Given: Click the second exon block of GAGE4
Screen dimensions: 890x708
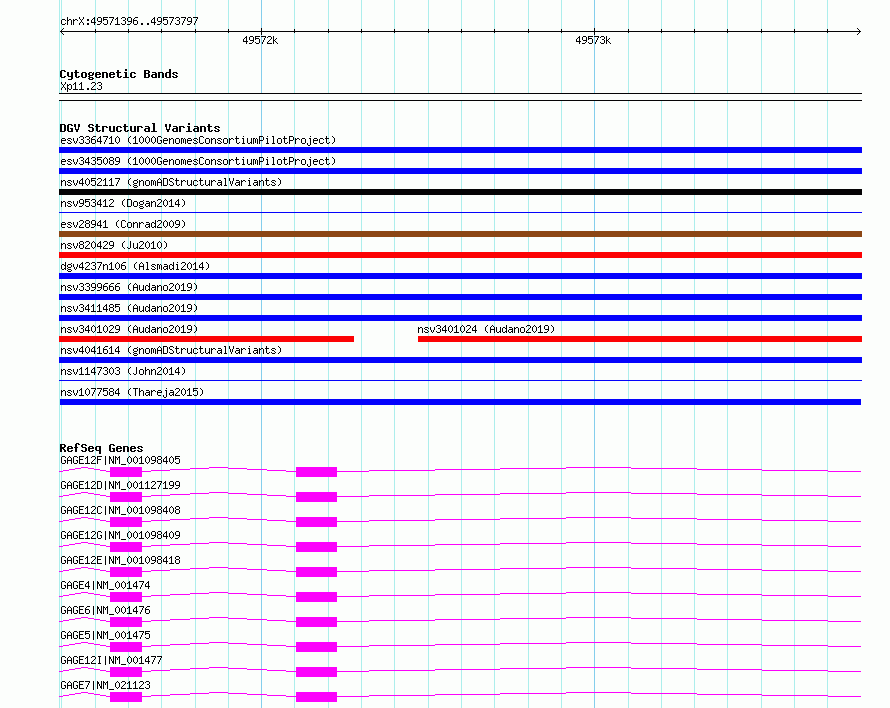Looking at the screenshot, I should pos(316,597).
